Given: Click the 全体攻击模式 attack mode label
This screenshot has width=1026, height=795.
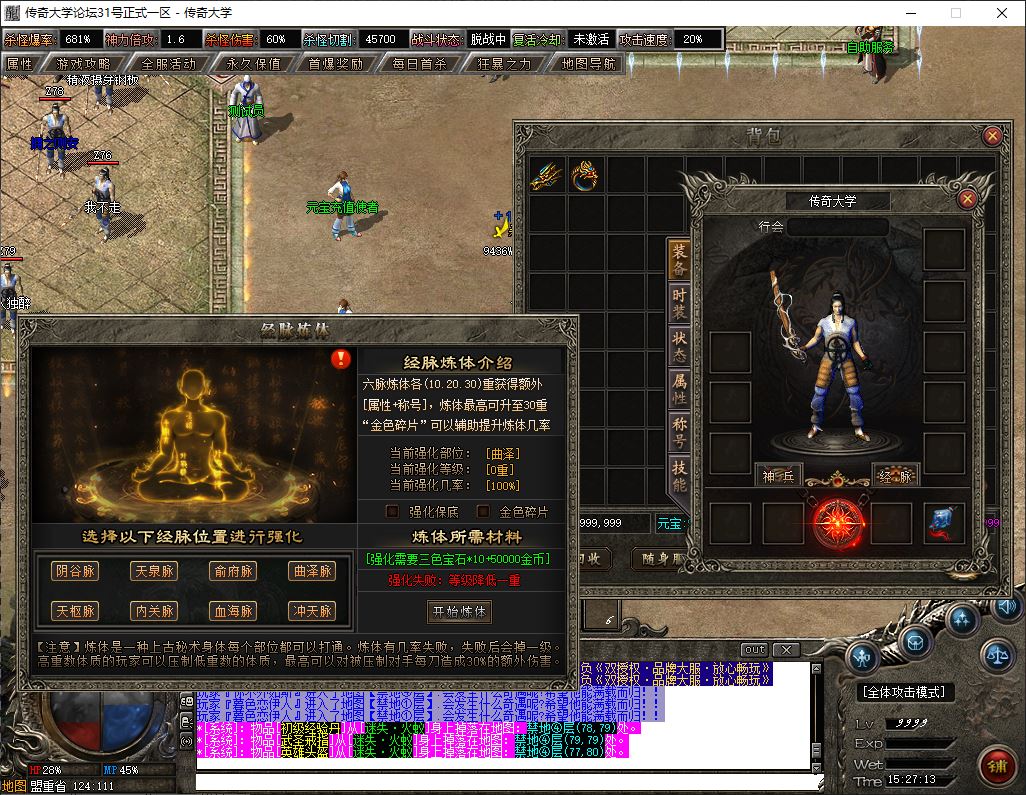Looking at the screenshot, I should pyautogui.click(x=904, y=692).
